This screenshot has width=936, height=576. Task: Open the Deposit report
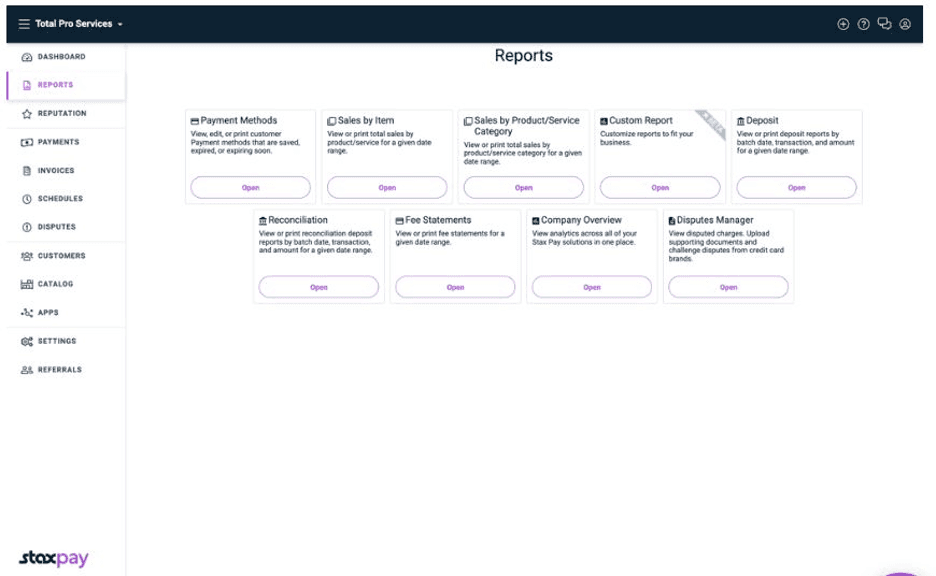click(796, 188)
